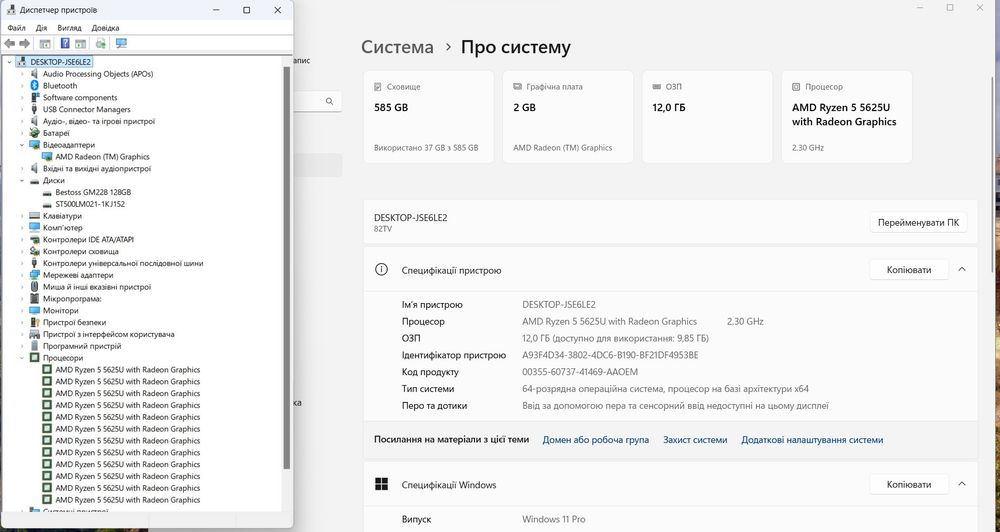Click the network adapter icon beside Мережеві адаптери
Viewport: 1000px width, 532px height.
click(x=34, y=275)
